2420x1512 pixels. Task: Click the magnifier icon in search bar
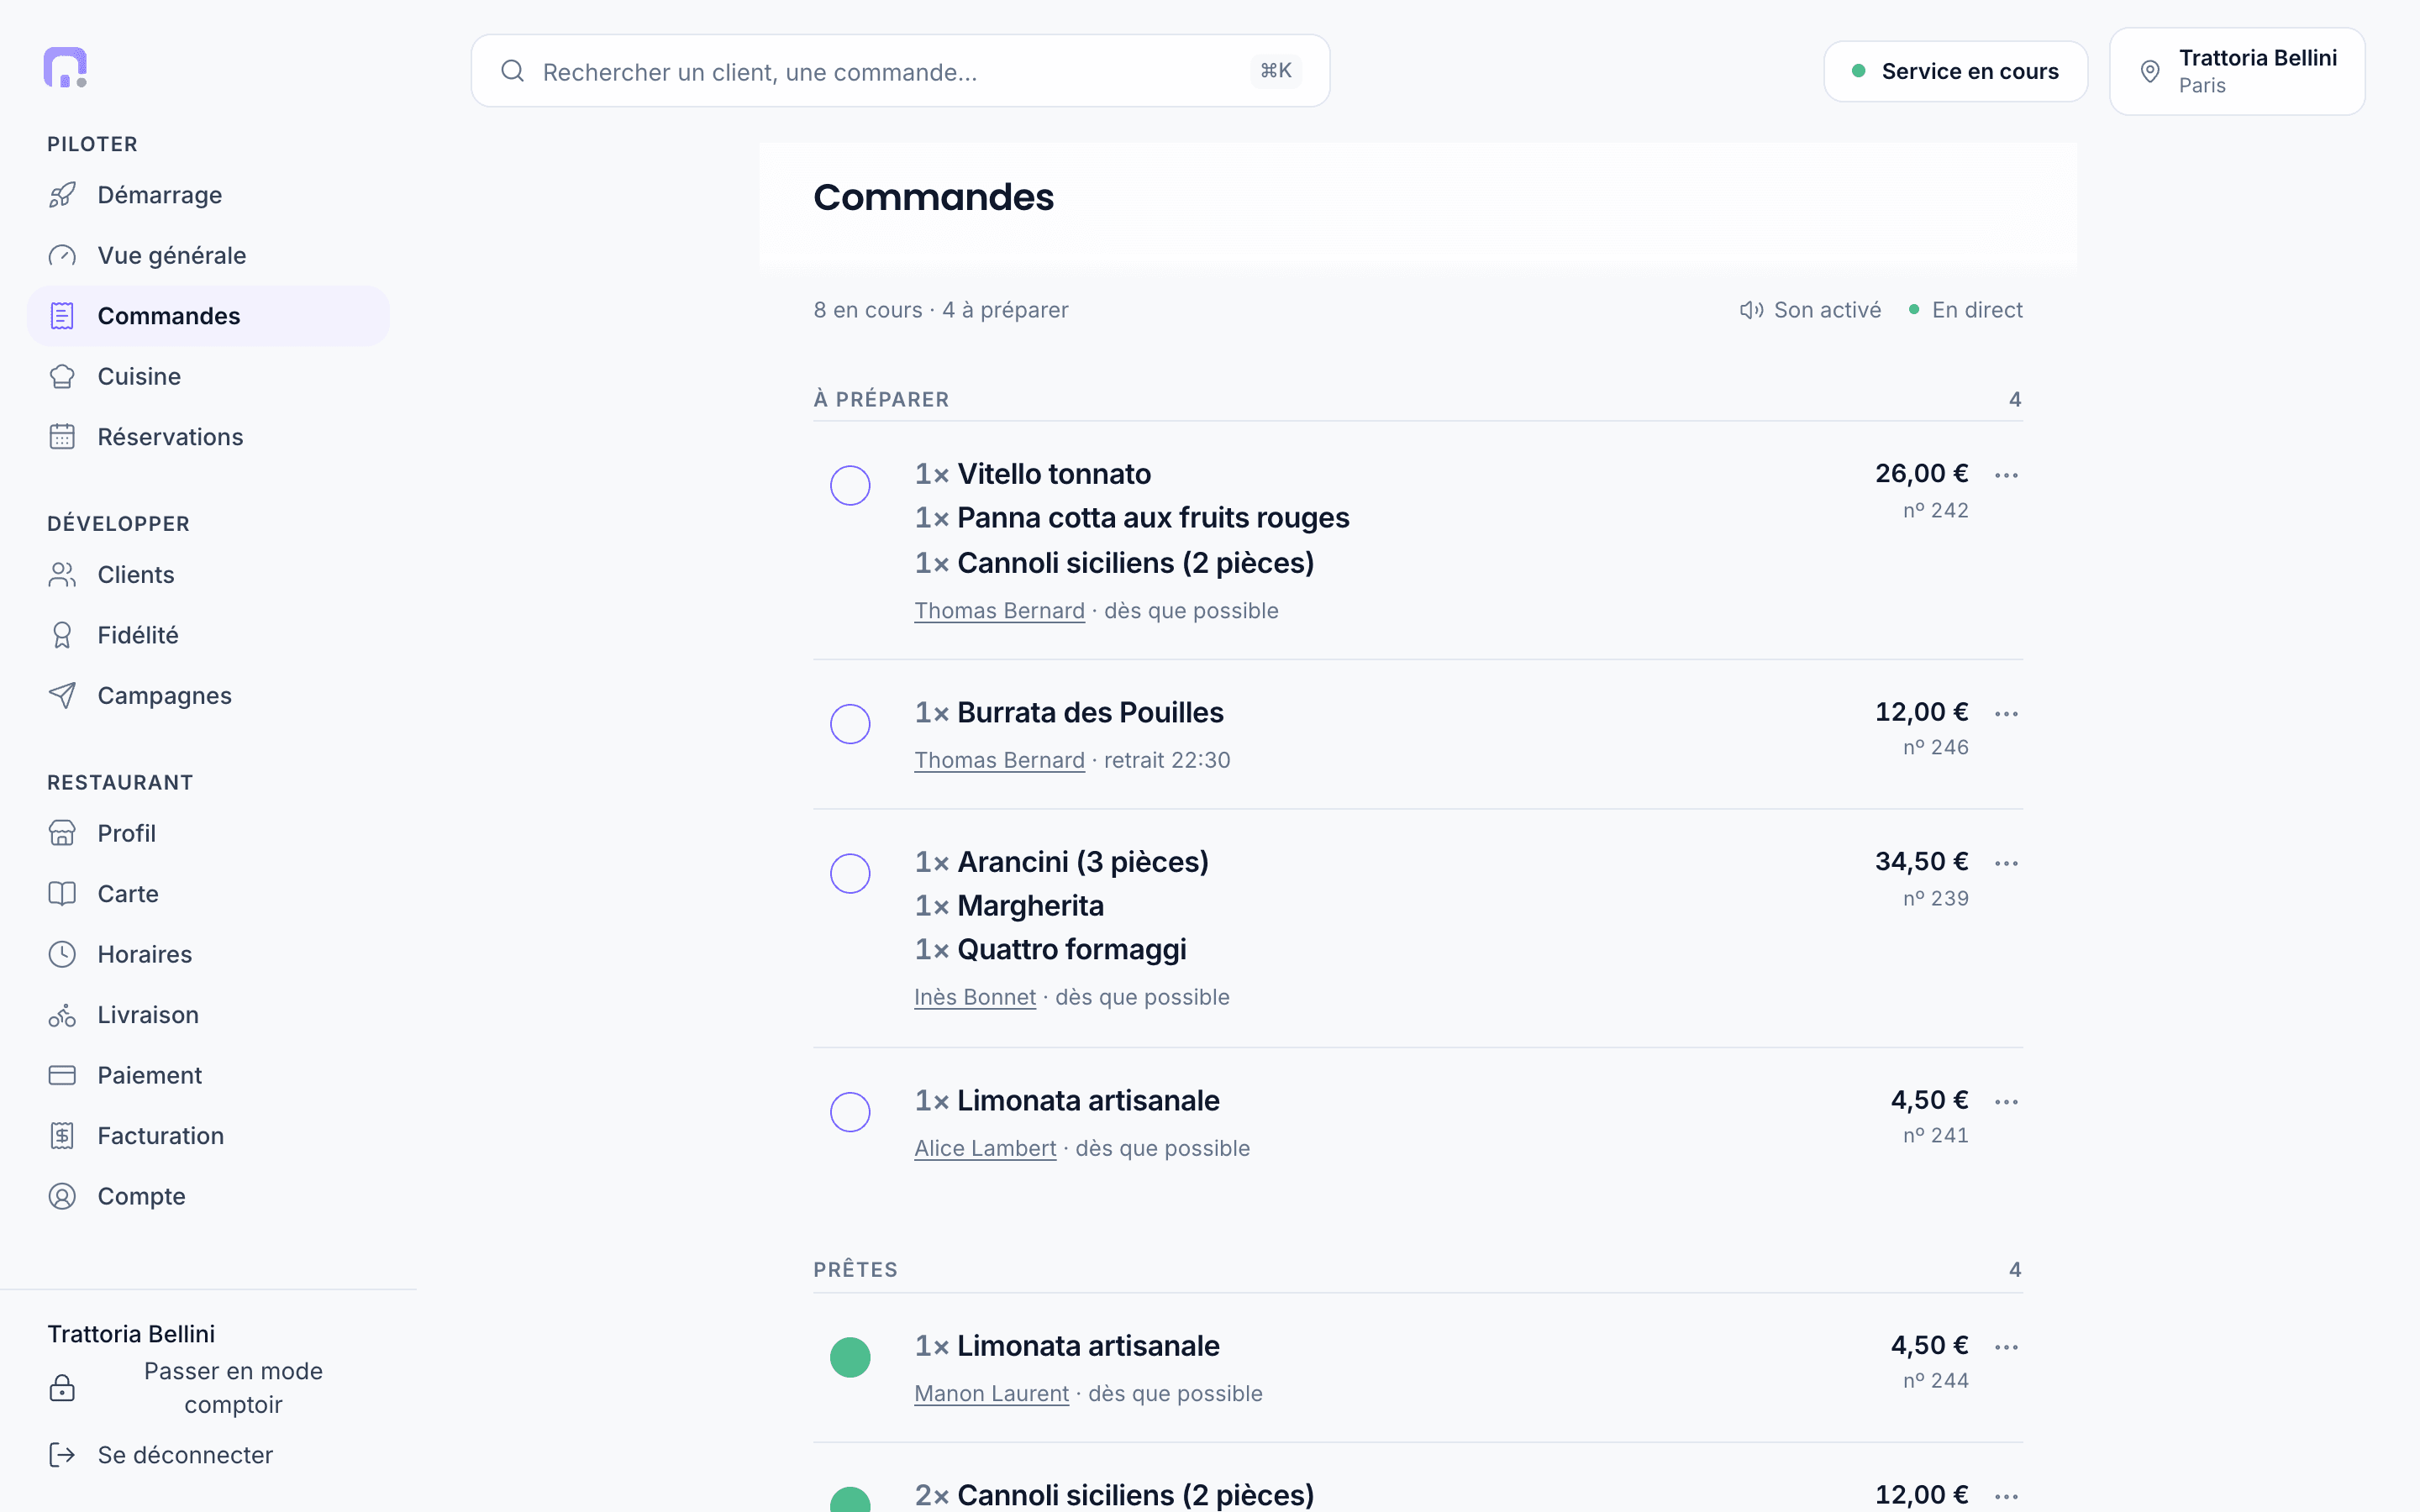point(513,71)
